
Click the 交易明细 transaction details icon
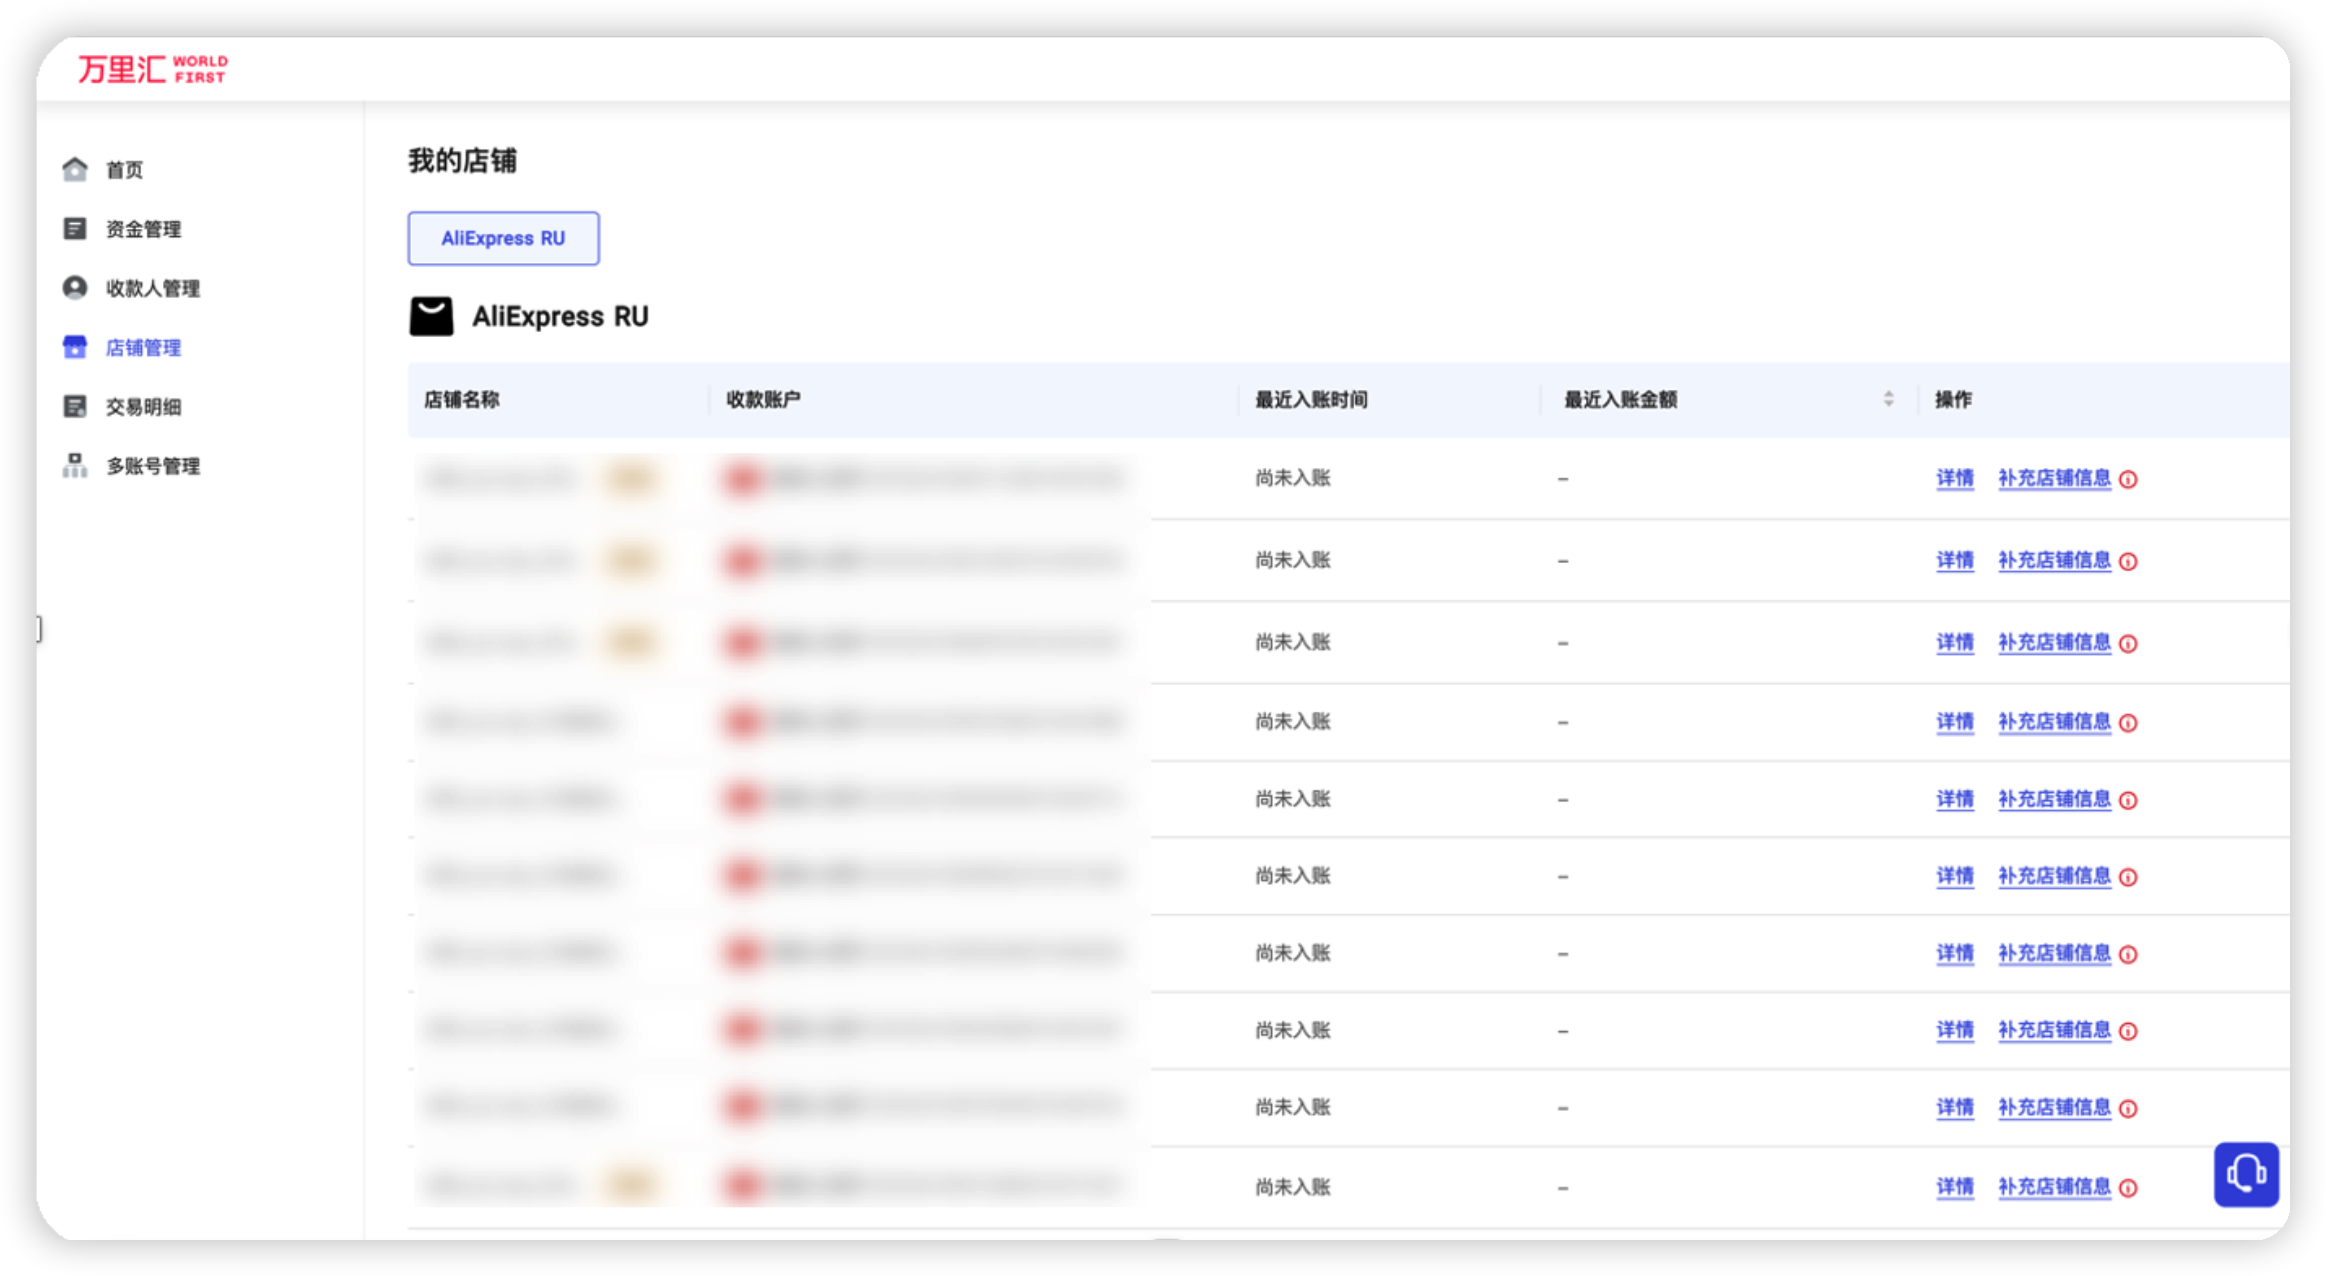(75, 406)
